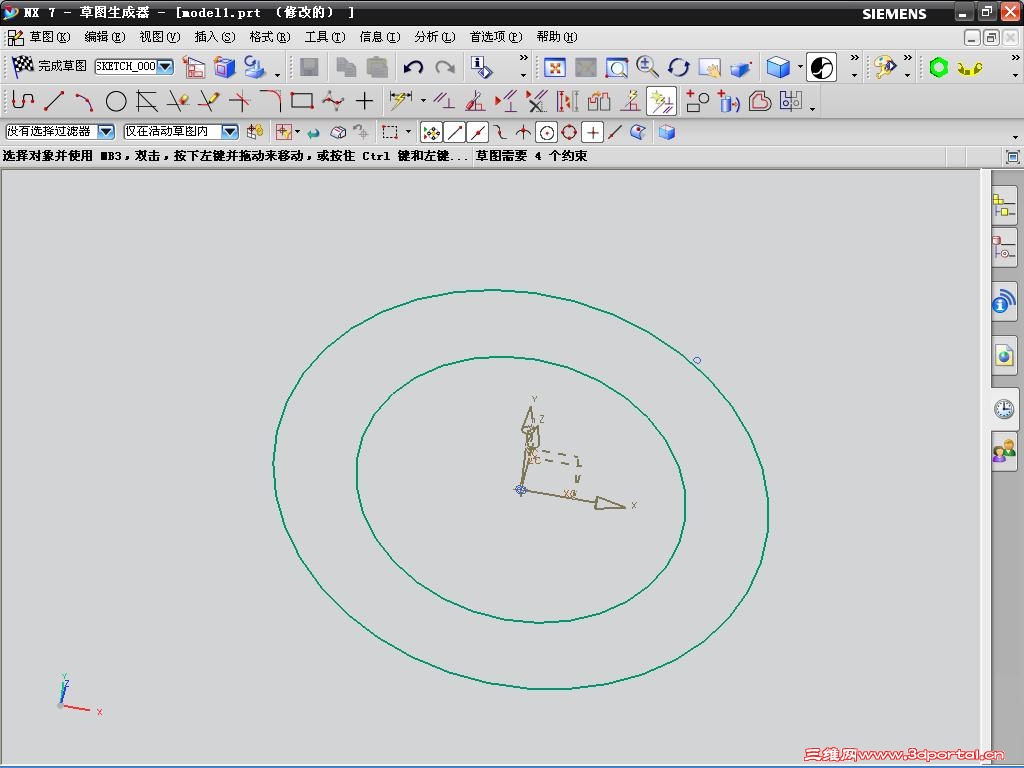Toggle the Mid Point snap
Image resolution: width=1024 pixels, height=768 pixels.
point(477,133)
